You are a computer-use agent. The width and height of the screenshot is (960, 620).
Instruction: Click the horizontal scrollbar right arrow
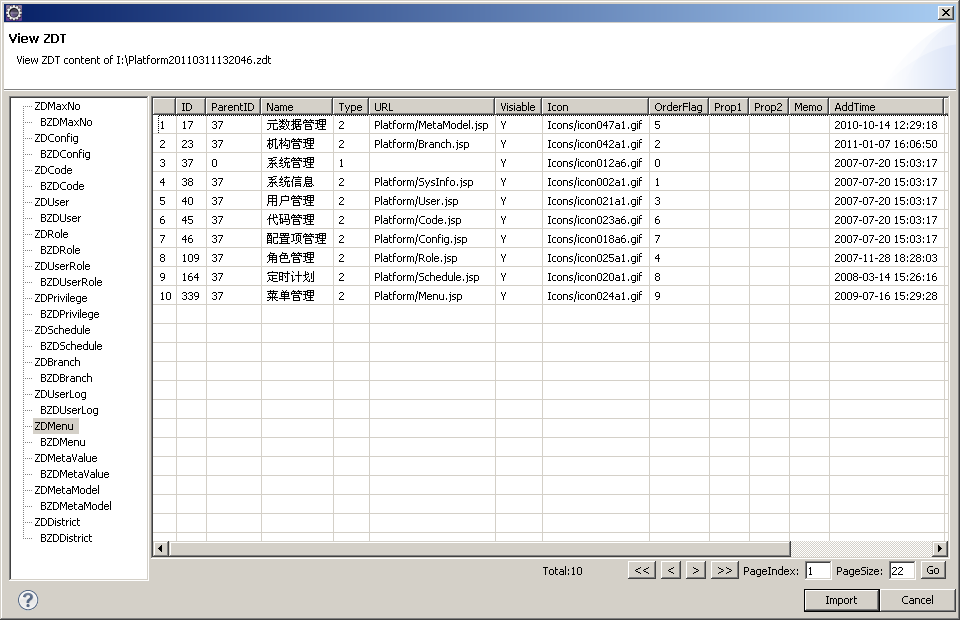click(939, 549)
